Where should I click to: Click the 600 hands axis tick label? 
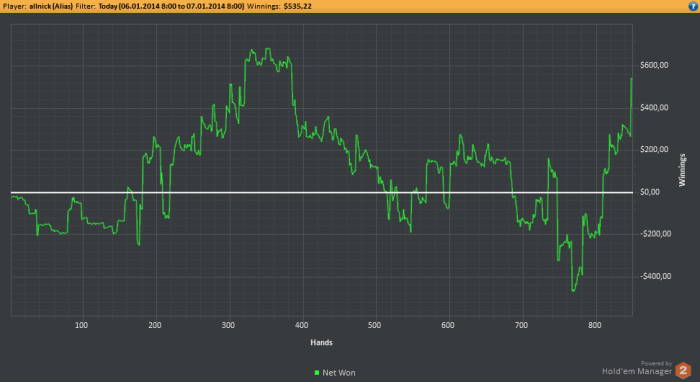tap(448, 325)
